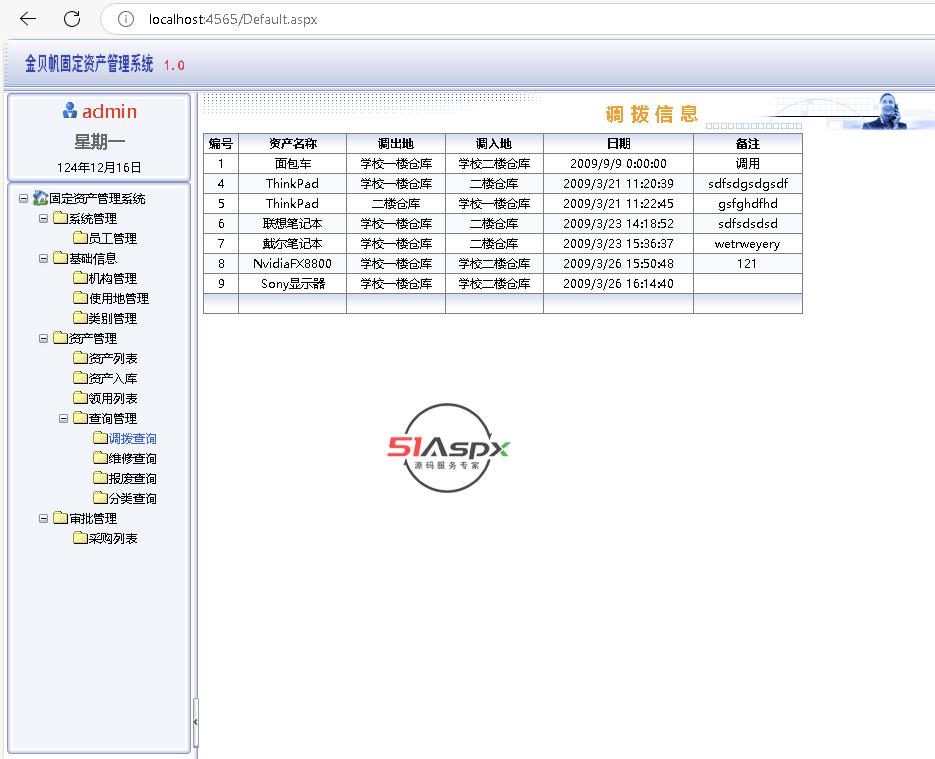Click the 51Aspx logo watermark
This screenshot has width=935, height=759.
[x=449, y=448]
